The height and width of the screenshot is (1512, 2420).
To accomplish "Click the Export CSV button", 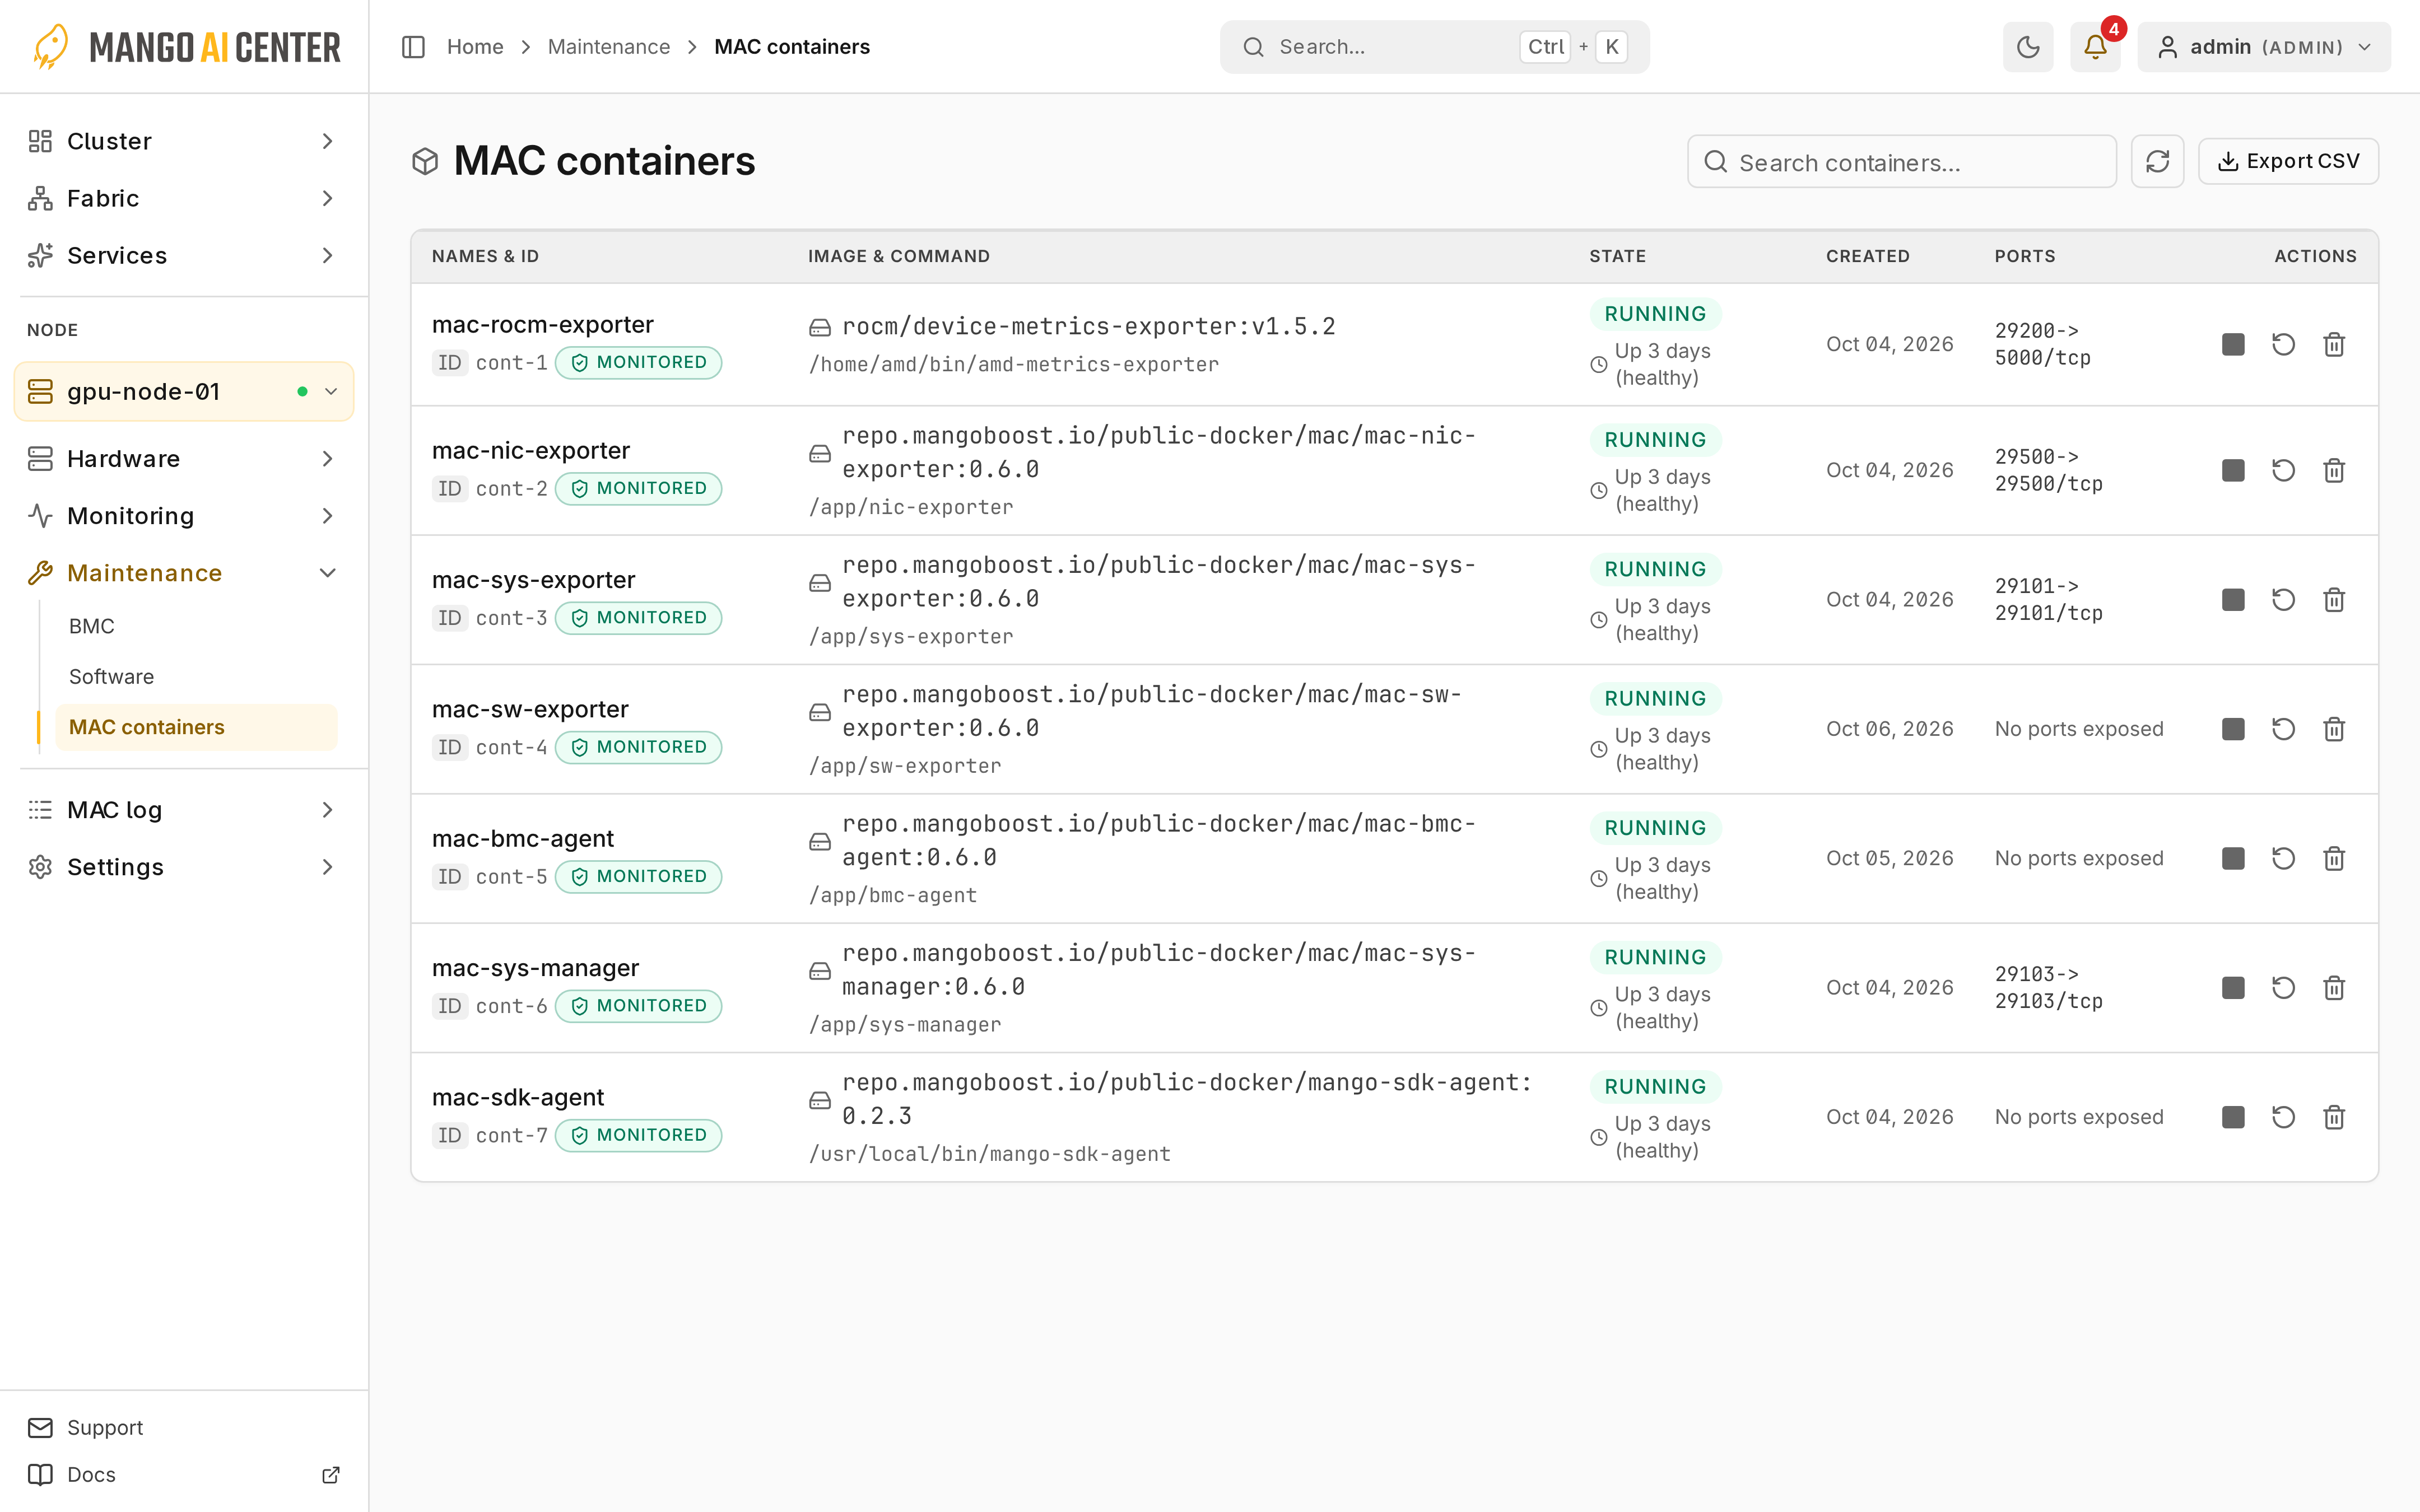I will (2288, 161).
